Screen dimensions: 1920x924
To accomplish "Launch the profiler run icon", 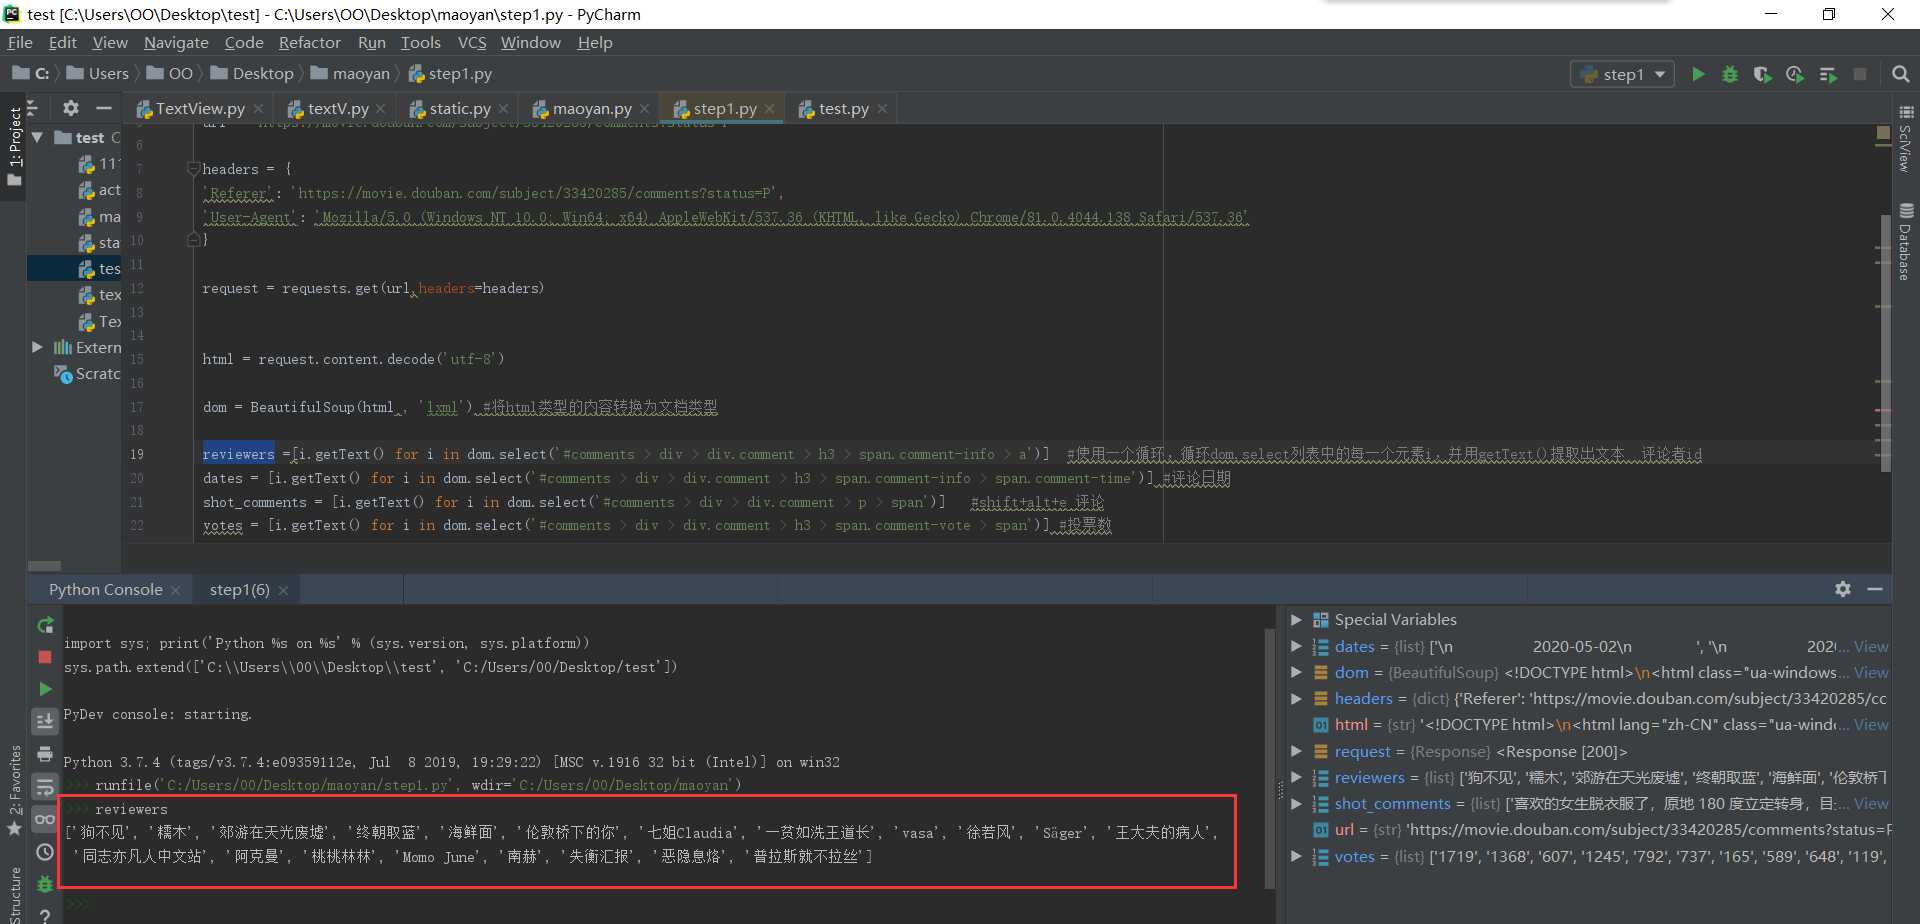I will point(1795,74).
